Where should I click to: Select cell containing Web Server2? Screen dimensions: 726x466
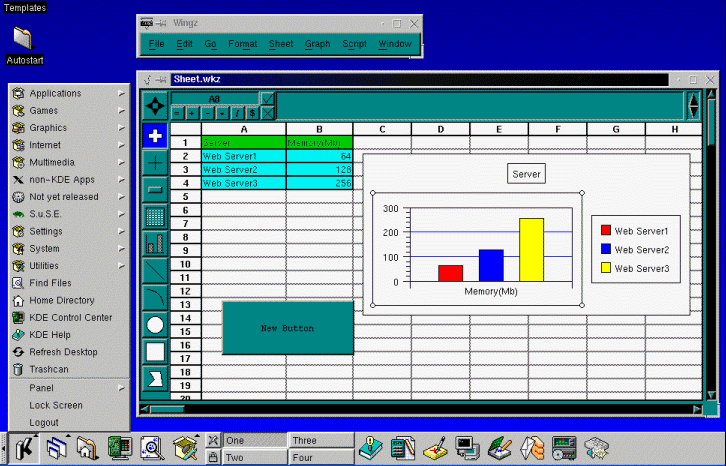point(244,170)
